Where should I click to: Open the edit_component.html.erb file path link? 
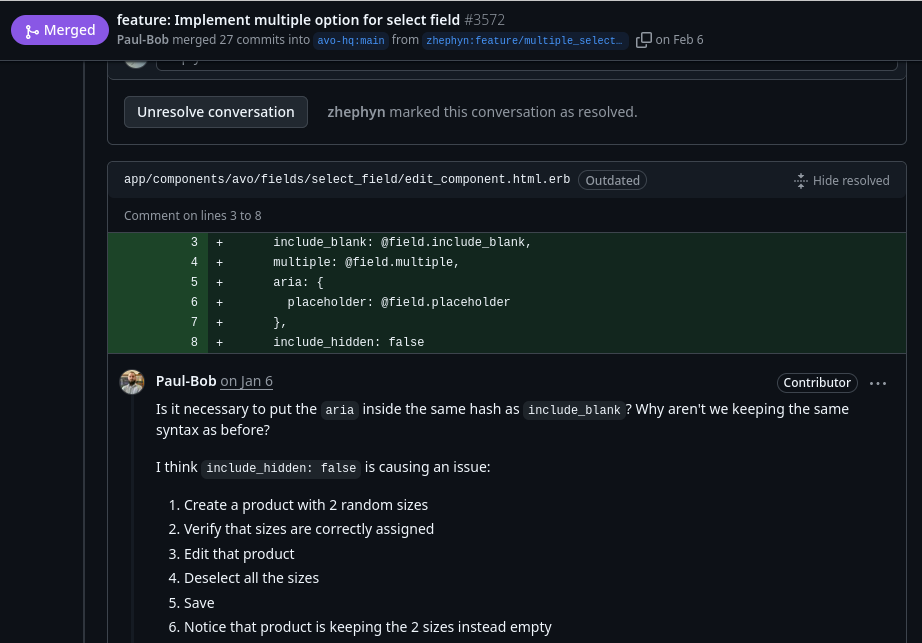(x=347, y=179)
